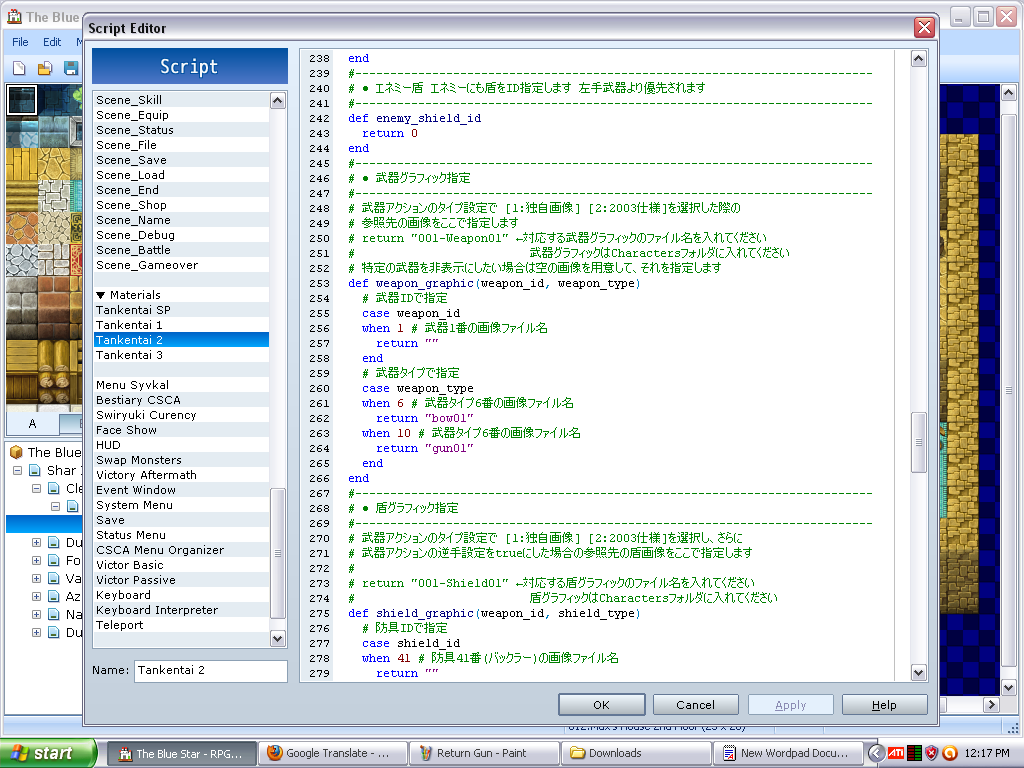Click the Open Project folder icon
Image resolution: width=1024 pixels, height=768 pixels.
[x=45, y=68]
